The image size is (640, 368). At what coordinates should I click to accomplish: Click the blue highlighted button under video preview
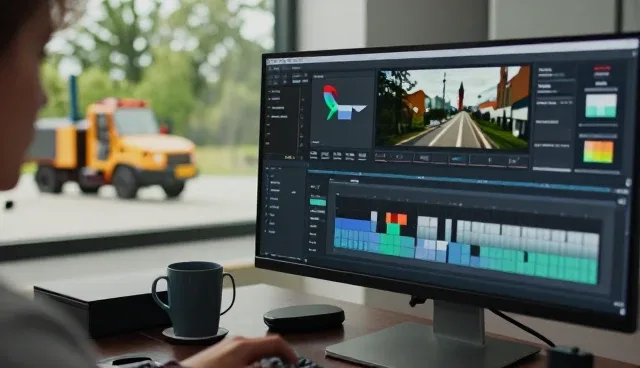tap(457, 159)
